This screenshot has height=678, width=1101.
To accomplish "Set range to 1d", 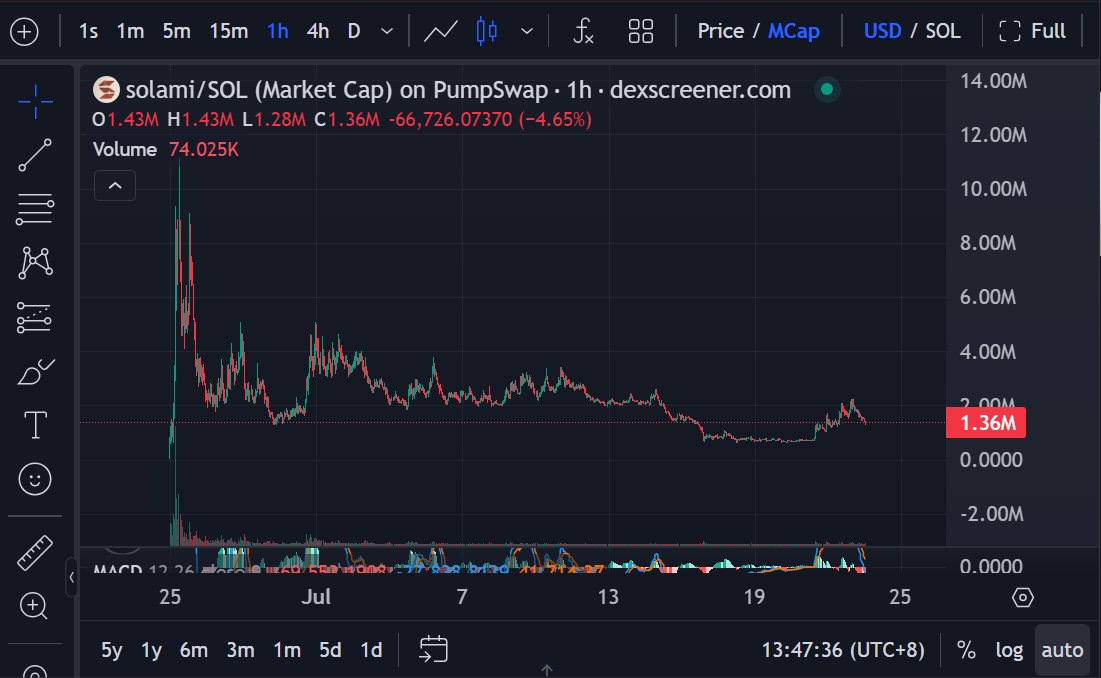I will (x=371, y=650).
